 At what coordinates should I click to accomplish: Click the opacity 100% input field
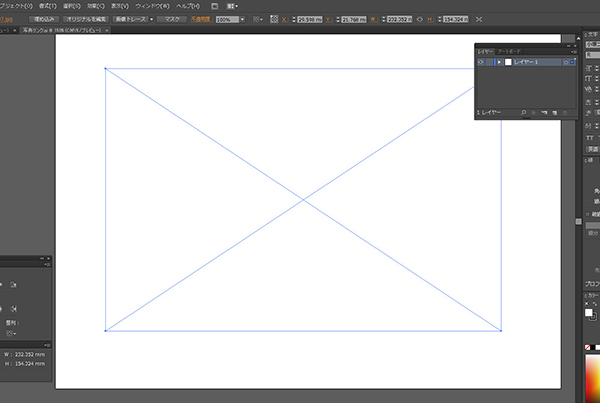pyautogui.click(x=227, y=20)
